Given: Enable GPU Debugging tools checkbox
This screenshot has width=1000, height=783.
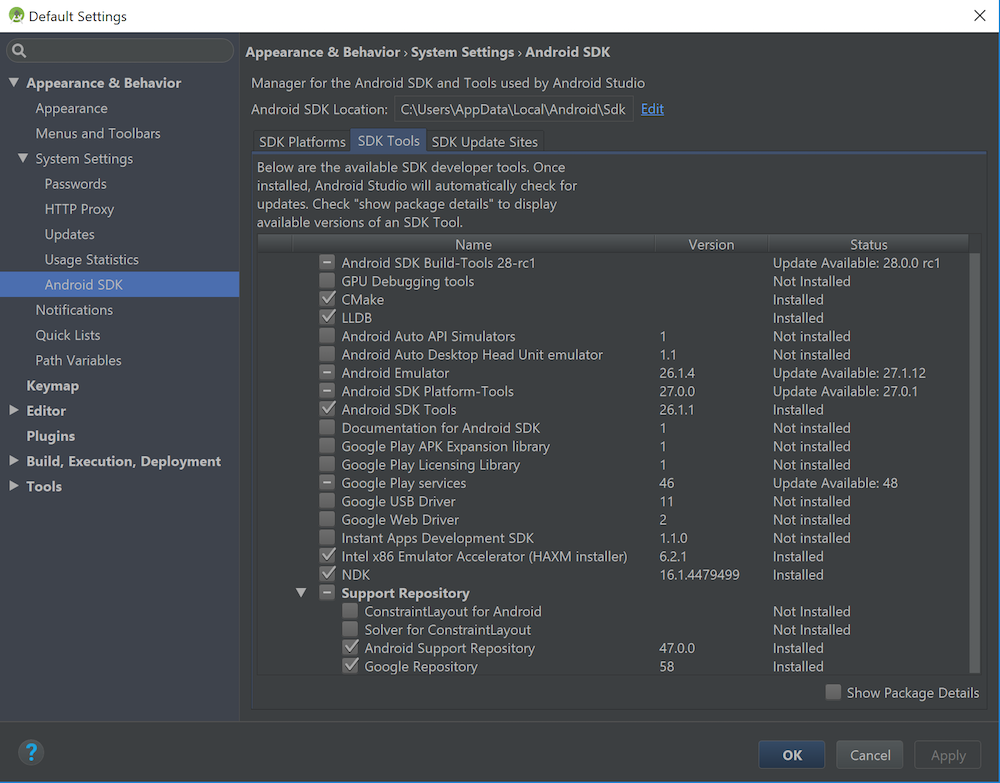Looking at the screenshot, I should pos(327,281).
